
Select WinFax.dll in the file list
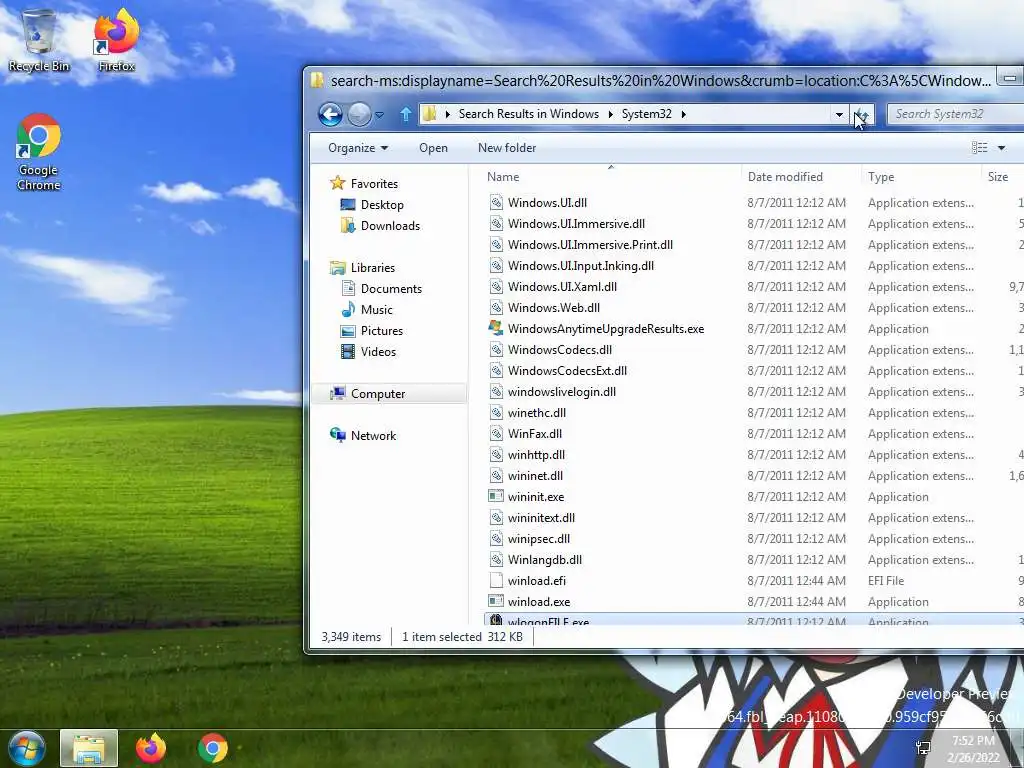(x=535, y=434)
